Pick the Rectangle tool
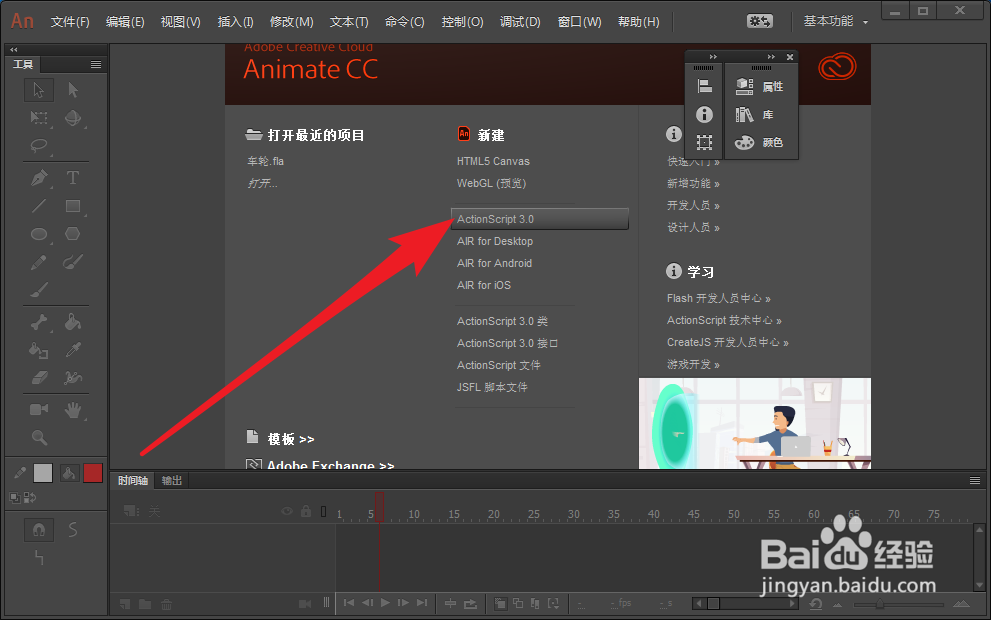 (x=73, y=206)
